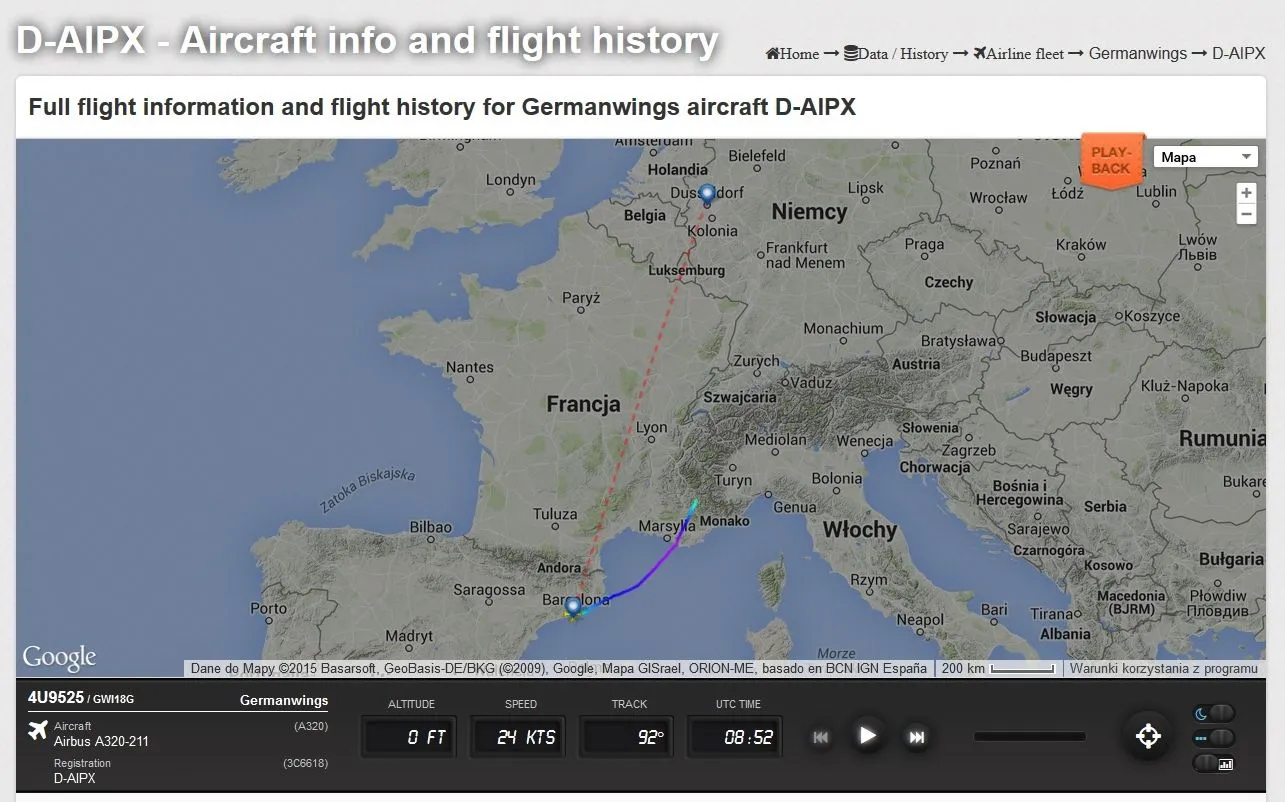The width and height of the screenshot is (1285, 802).
Task: Enable the chart display toggle
Action: tap(1213, 763)
